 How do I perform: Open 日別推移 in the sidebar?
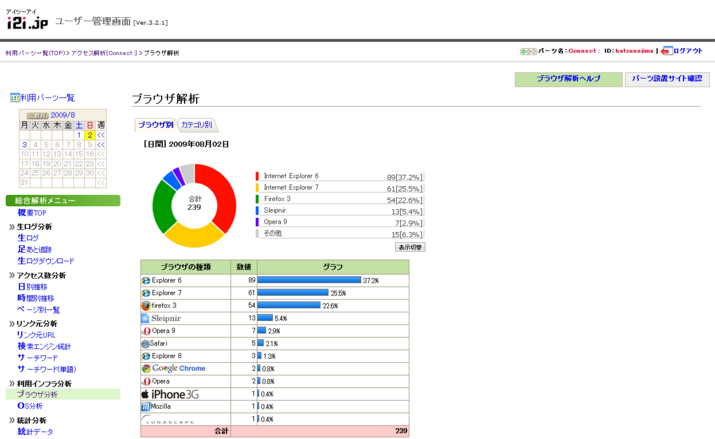(32, 287)
